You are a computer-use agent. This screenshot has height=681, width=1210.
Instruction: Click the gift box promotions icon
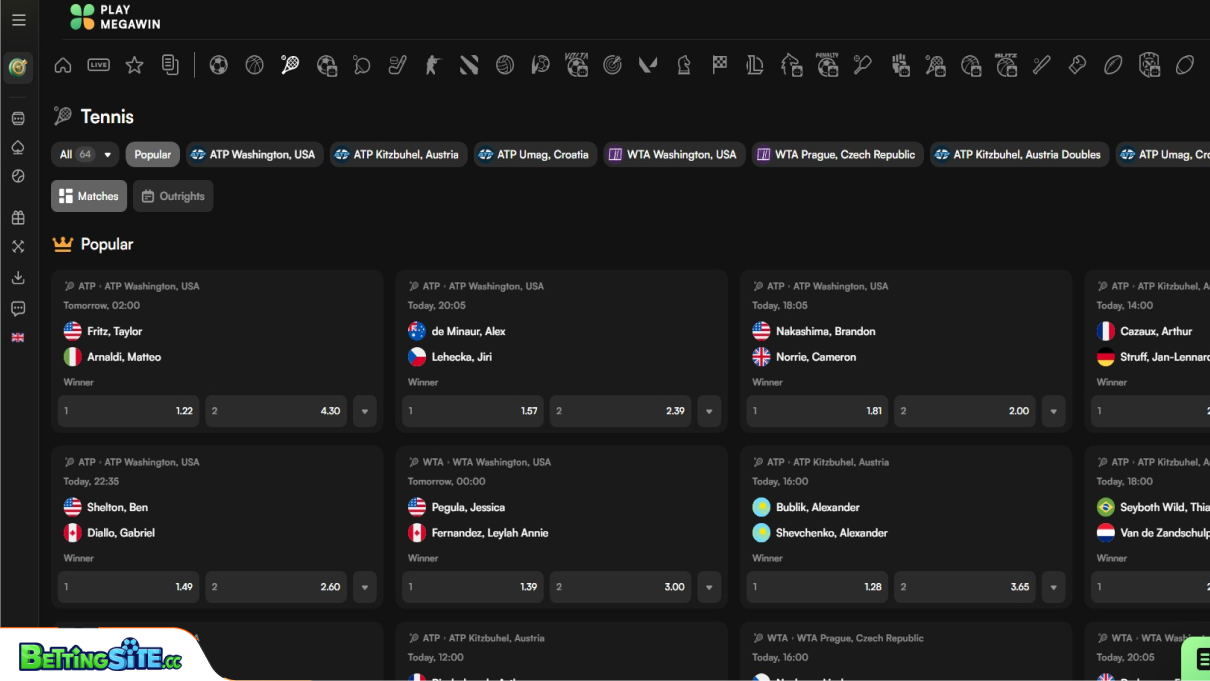click(18, 218)
